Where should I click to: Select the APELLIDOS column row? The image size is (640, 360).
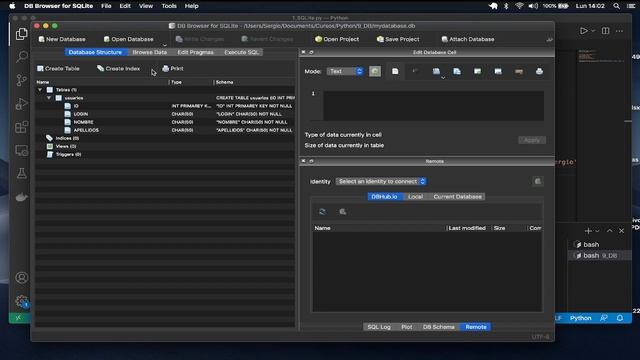(165, 130)
